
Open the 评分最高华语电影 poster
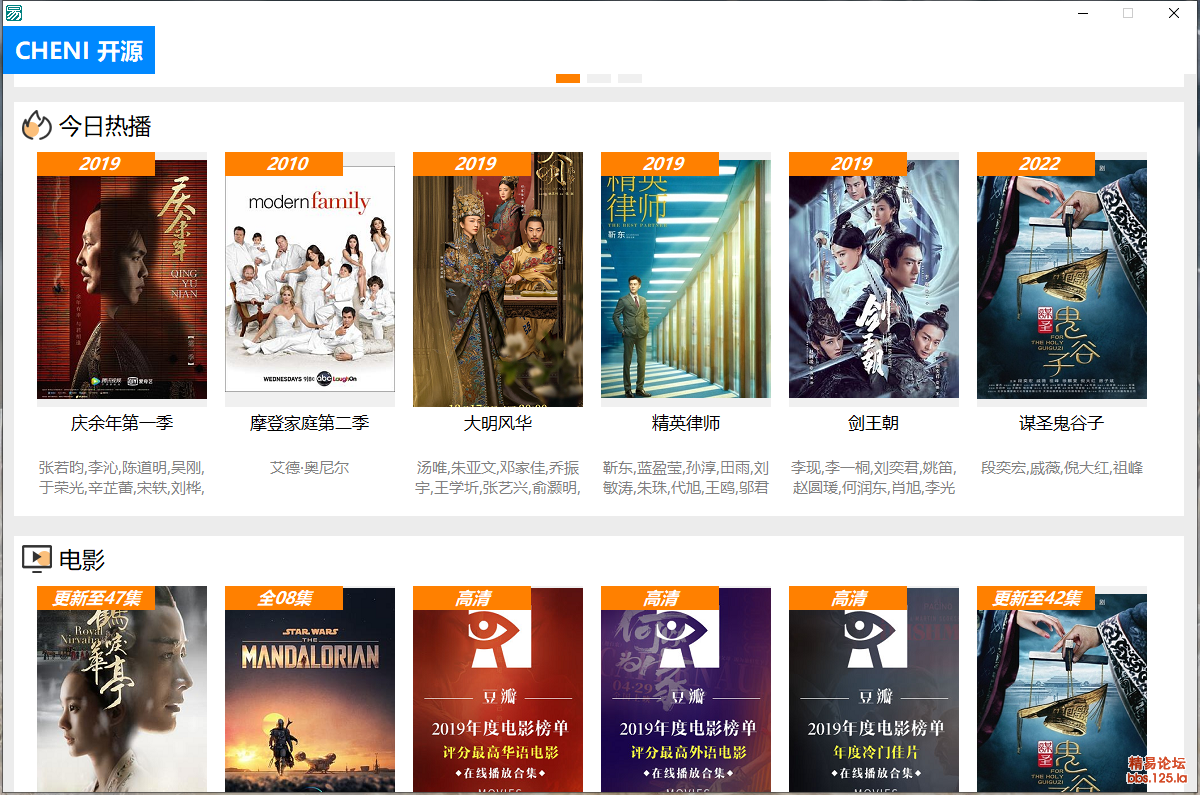[498, 689]
